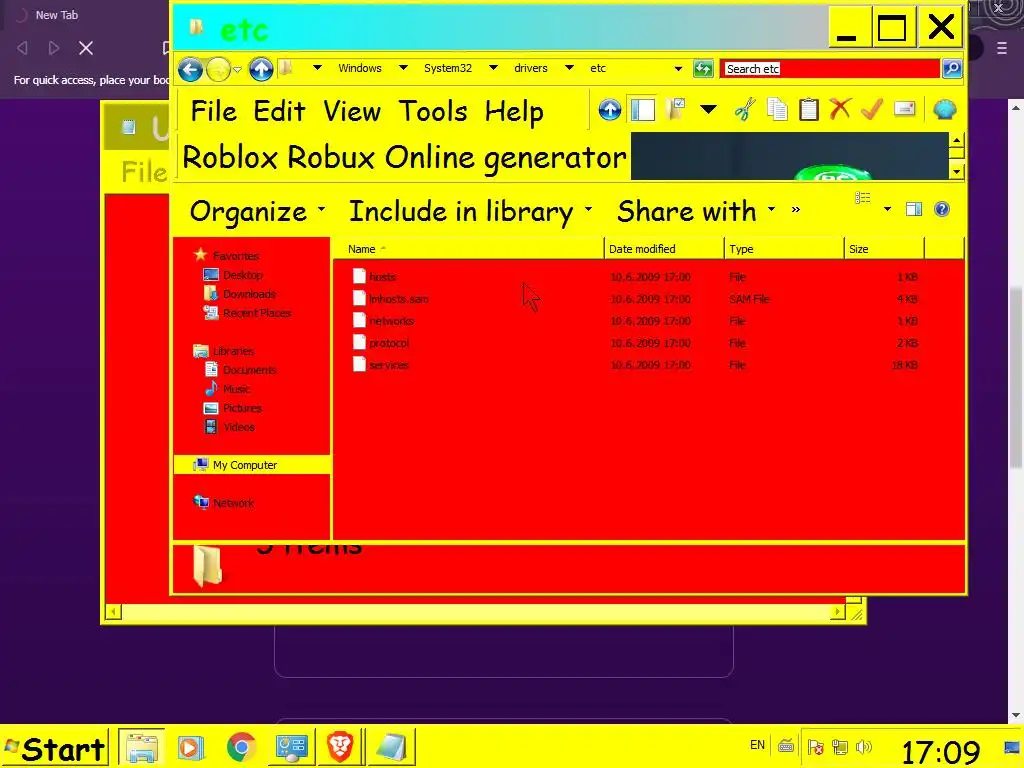
Task: Click the Forward navigation arrow
Action: tap(218, 69)
